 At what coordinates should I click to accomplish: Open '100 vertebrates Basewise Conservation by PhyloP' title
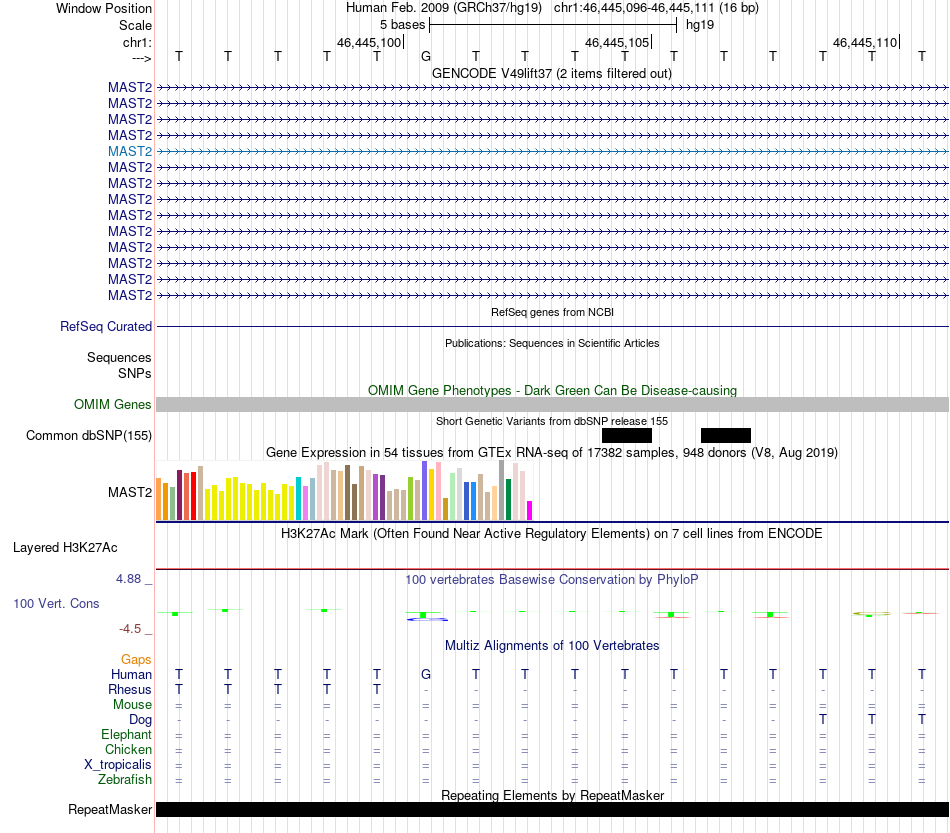coord(552,579)
